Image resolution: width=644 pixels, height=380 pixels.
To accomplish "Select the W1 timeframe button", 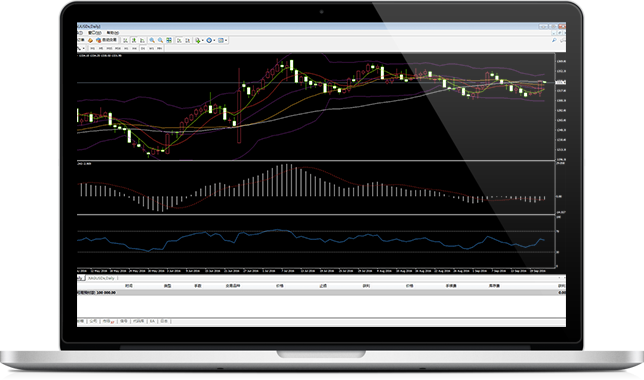I will coord(151,48).
